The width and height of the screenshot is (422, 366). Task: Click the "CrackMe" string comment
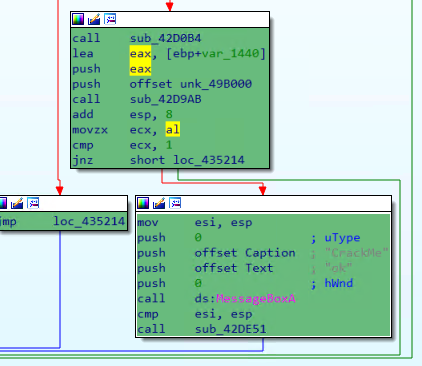(x=356, y=253)
